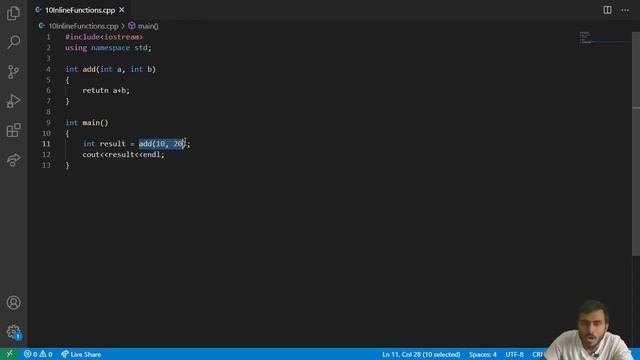Click the word 'result' on line 11

tap(113, 144)
